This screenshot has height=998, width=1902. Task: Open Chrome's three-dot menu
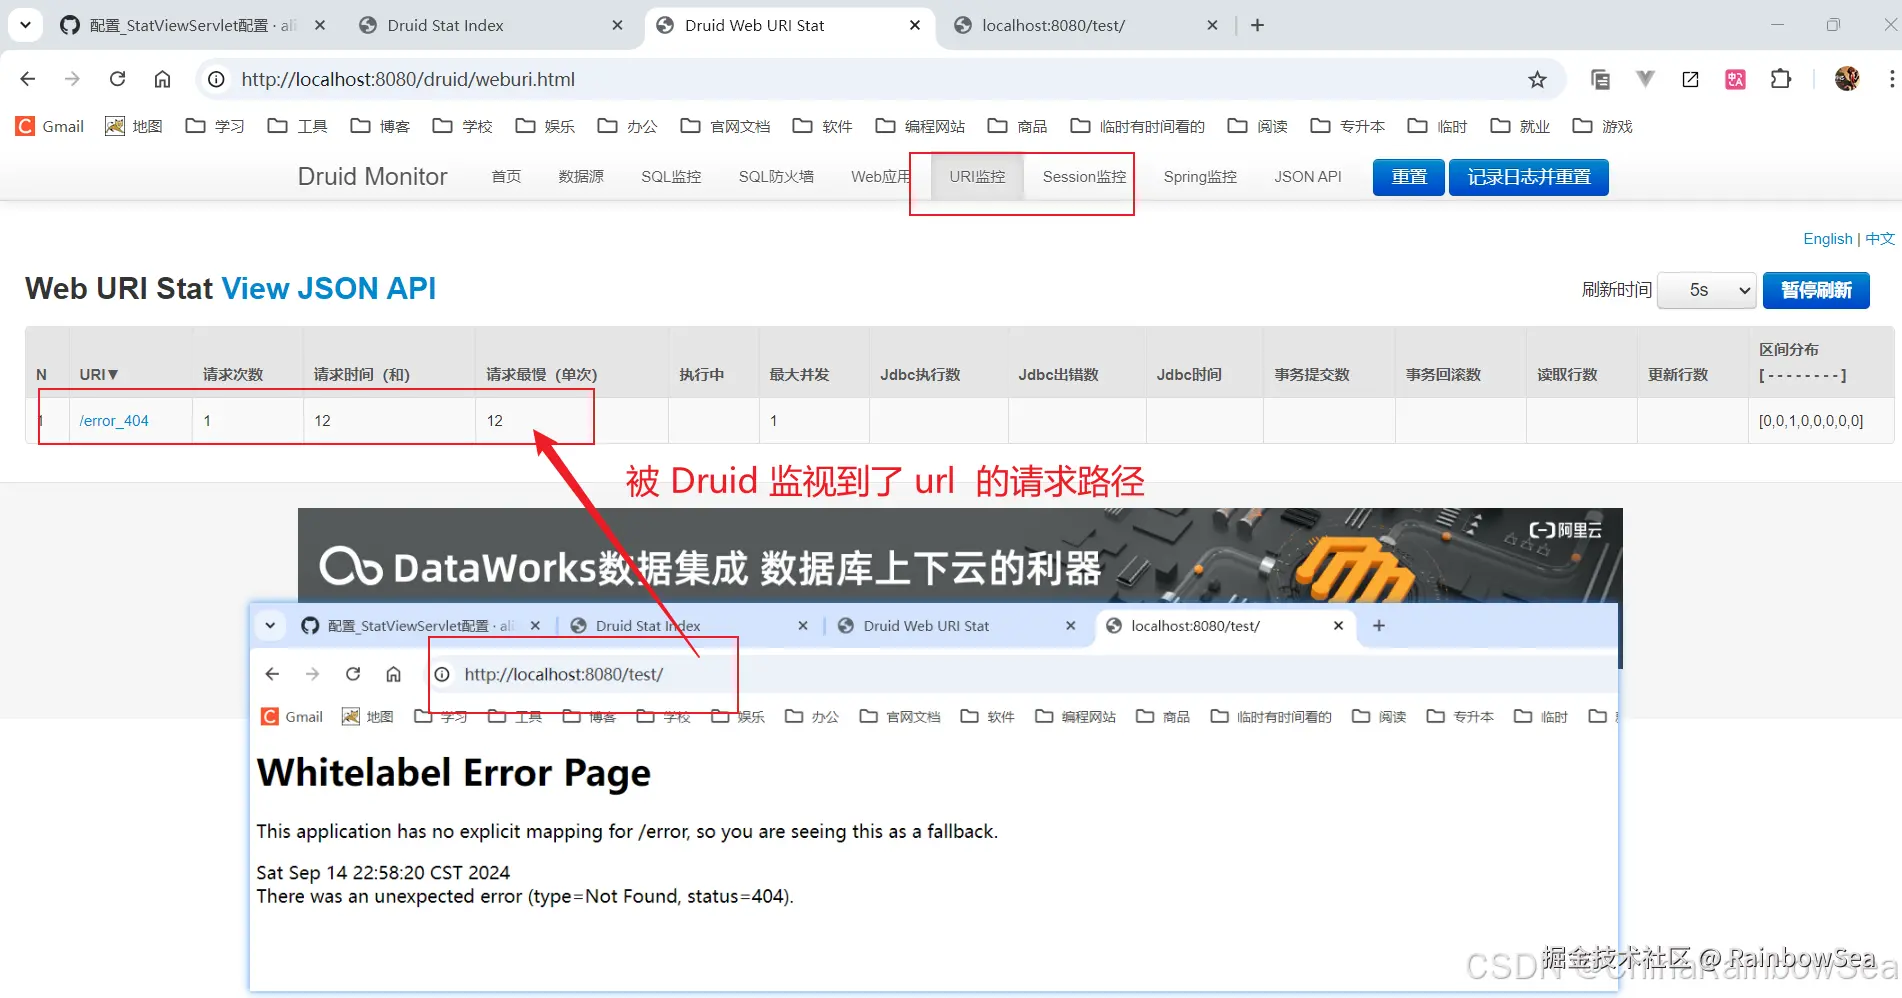tap(1891, 79)
